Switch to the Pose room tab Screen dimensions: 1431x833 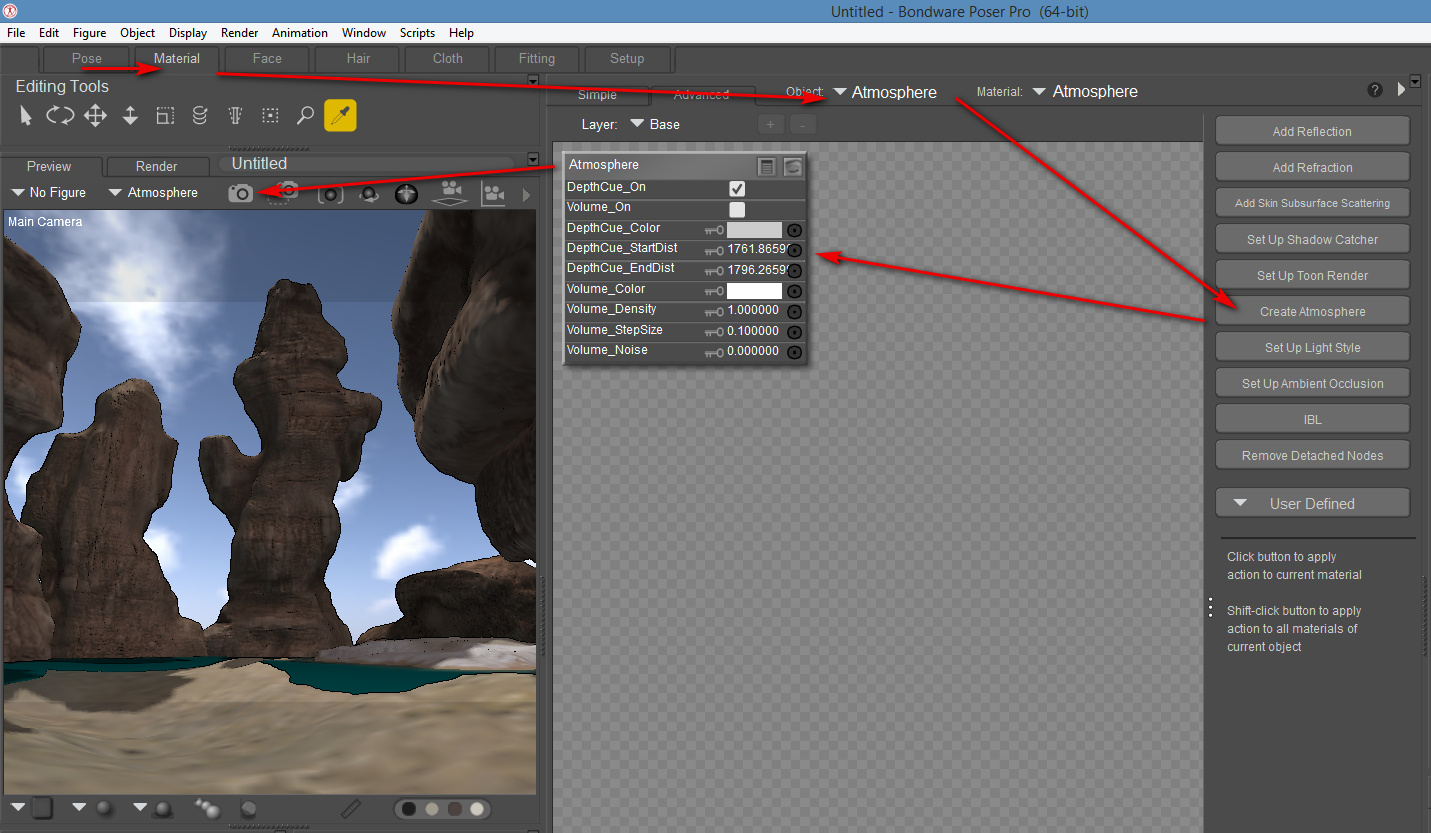click(87, 59)
